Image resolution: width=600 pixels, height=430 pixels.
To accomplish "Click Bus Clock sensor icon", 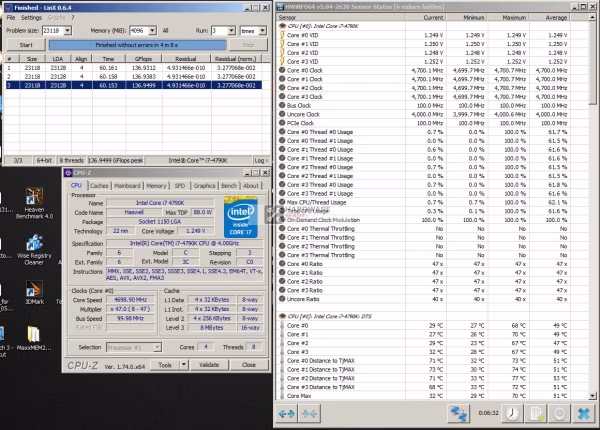I will 282,105.
